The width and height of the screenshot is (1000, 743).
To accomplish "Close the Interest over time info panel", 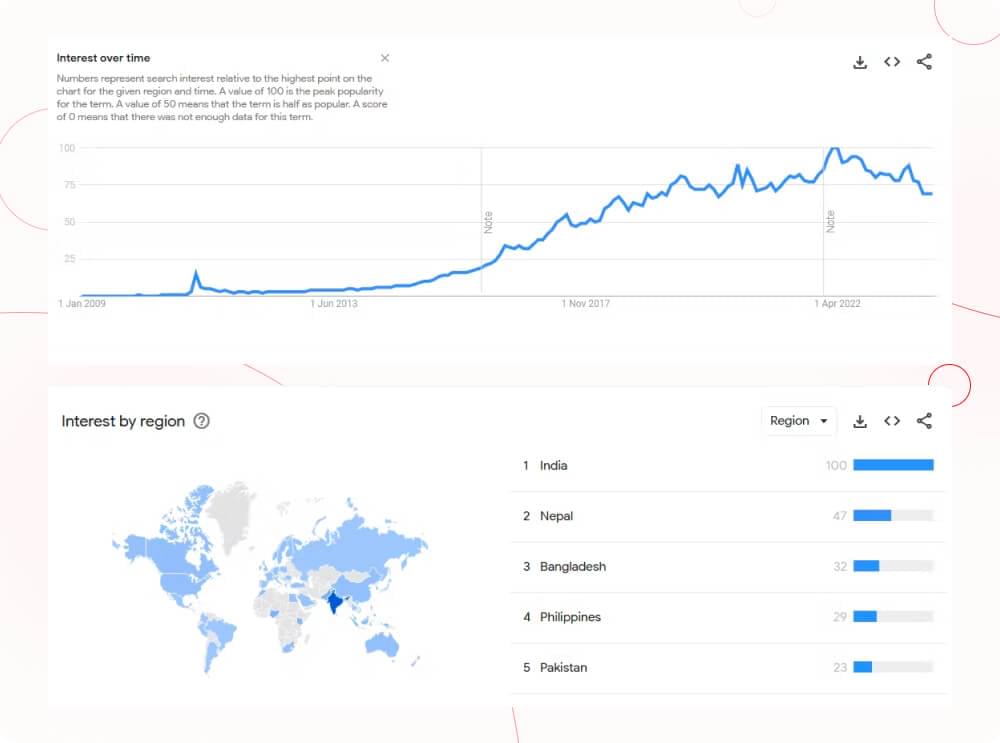I will (385, 58).
